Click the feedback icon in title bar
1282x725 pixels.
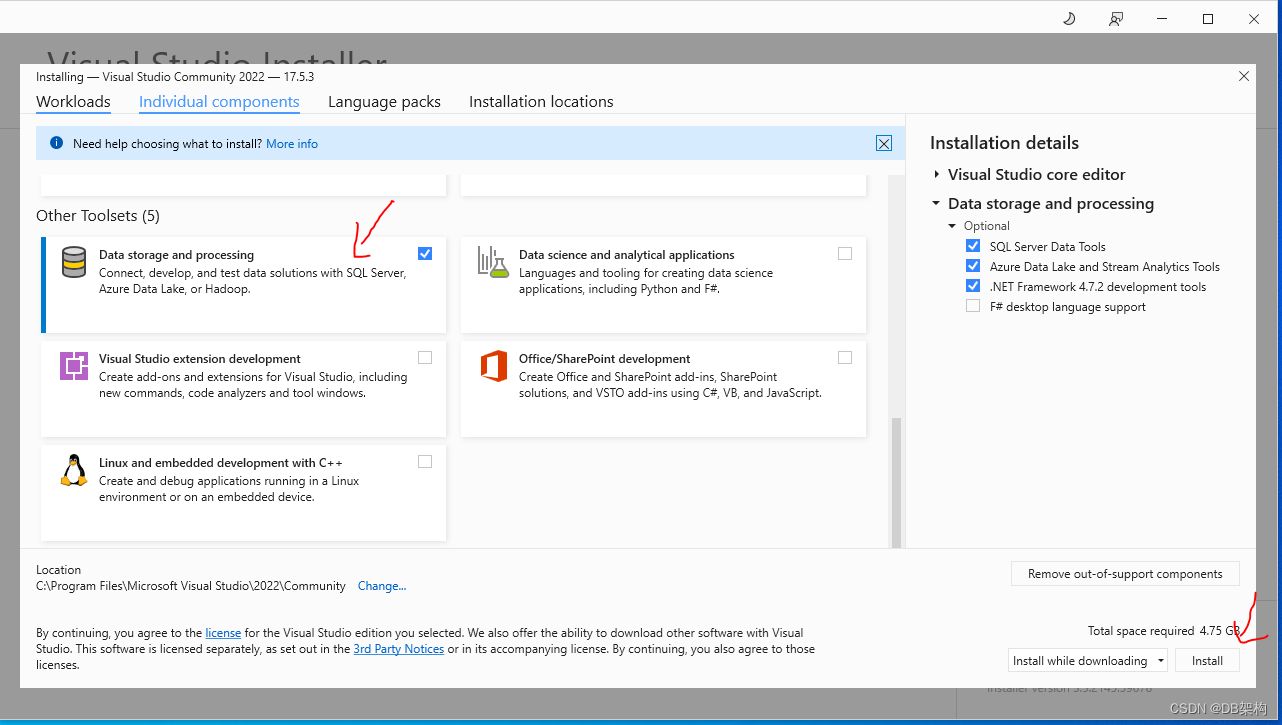(x=1116, y=18)
